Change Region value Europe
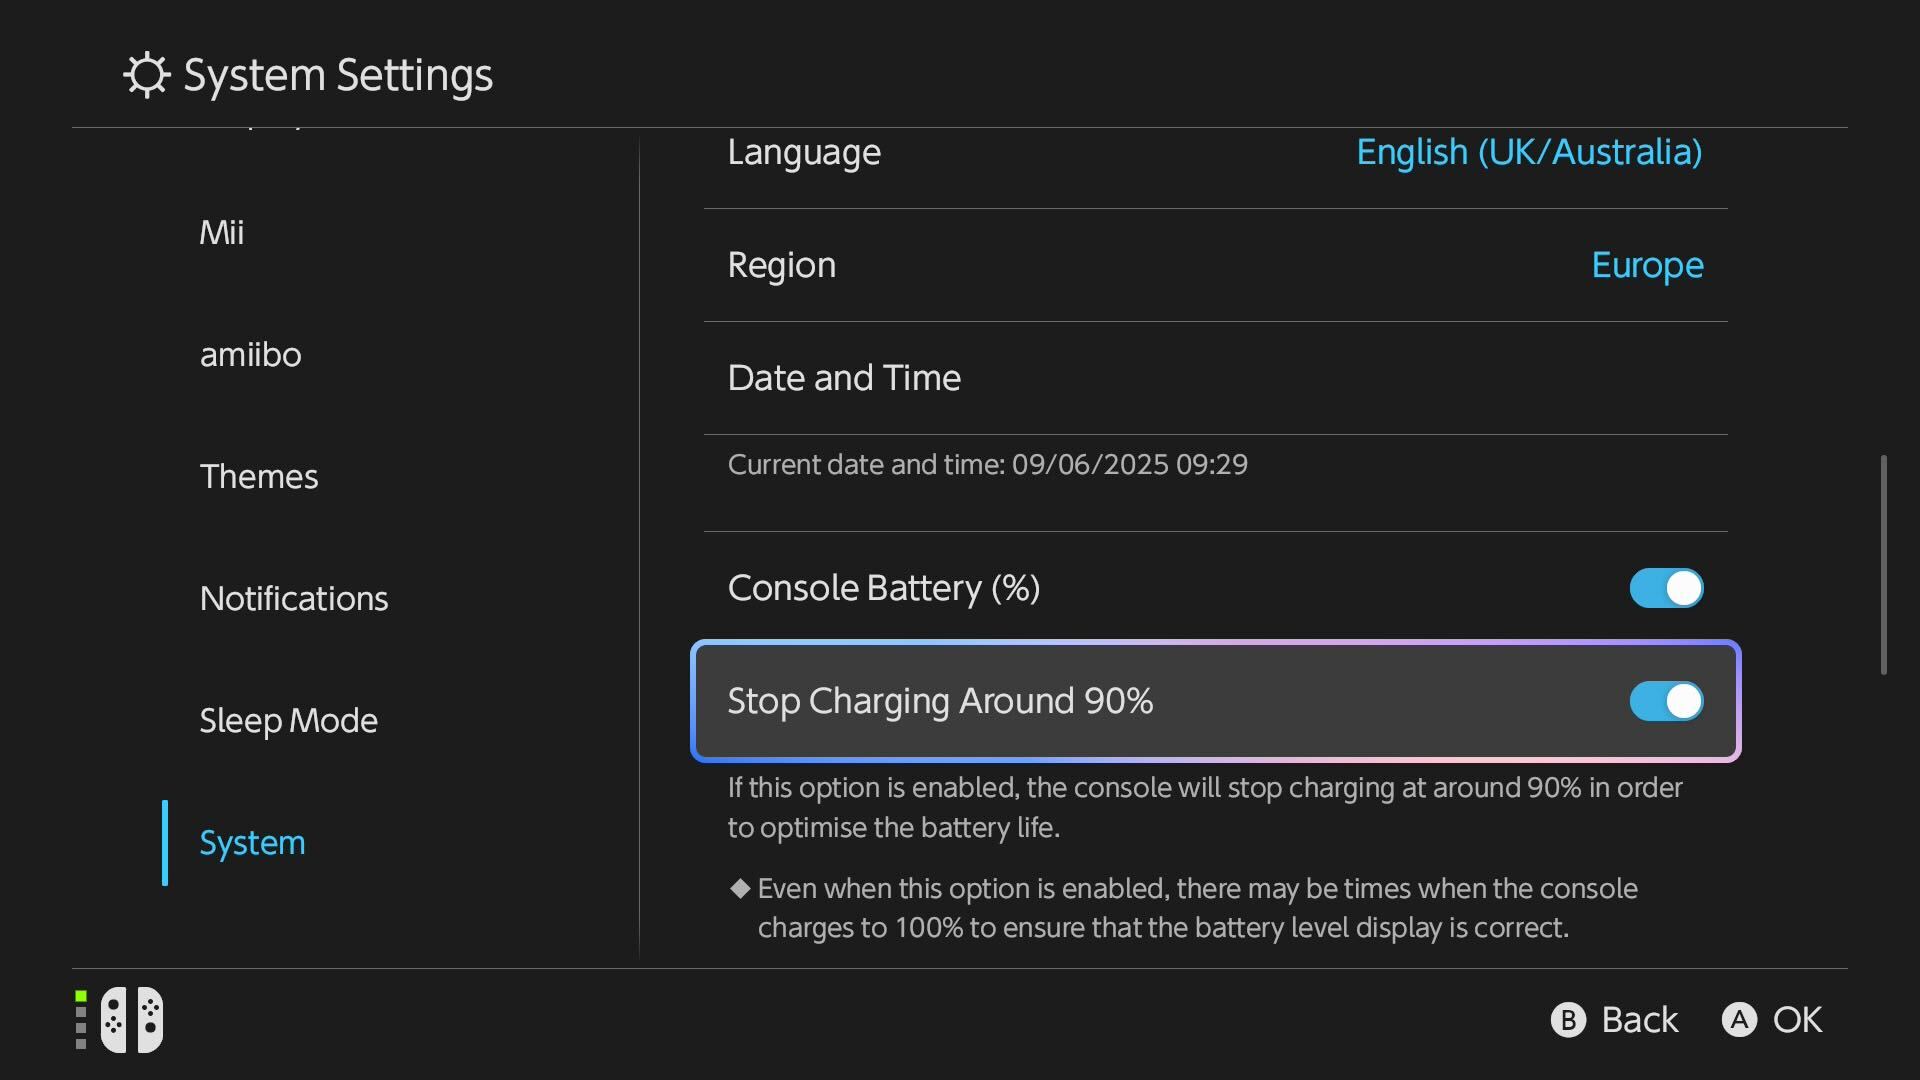 coord(1647,265)
